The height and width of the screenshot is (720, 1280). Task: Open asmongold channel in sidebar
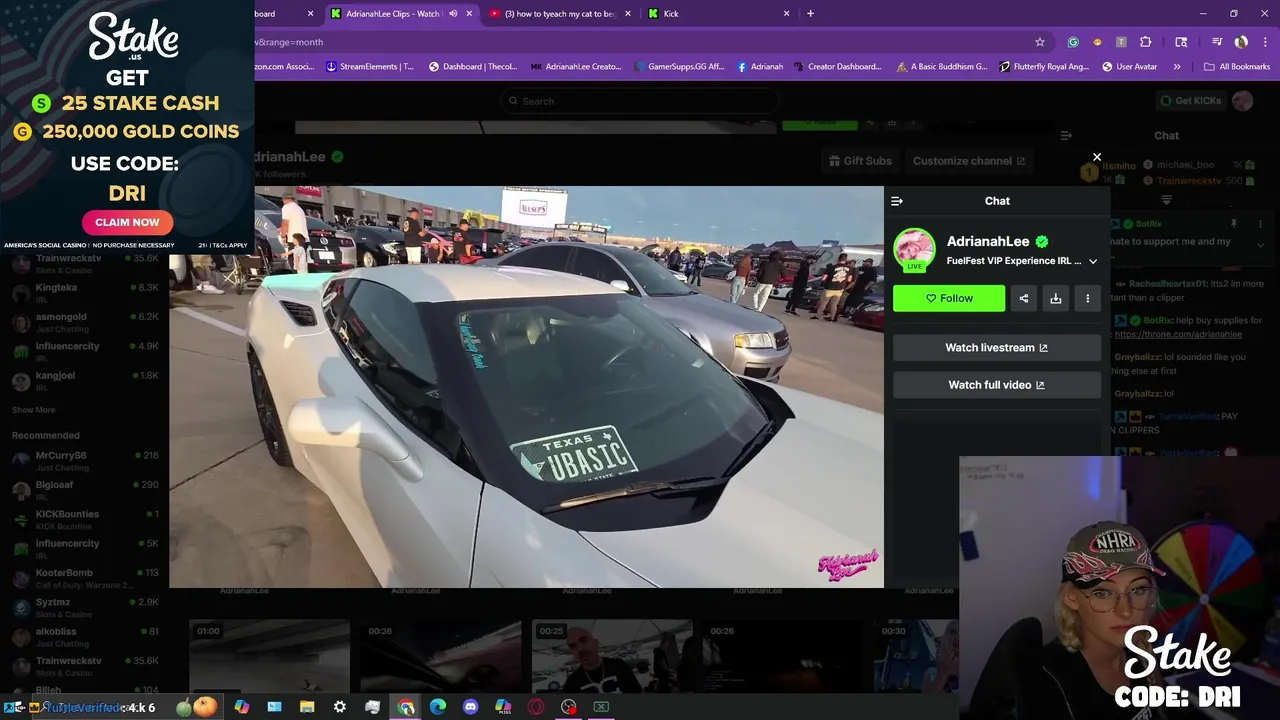click(x=84, y=322)
